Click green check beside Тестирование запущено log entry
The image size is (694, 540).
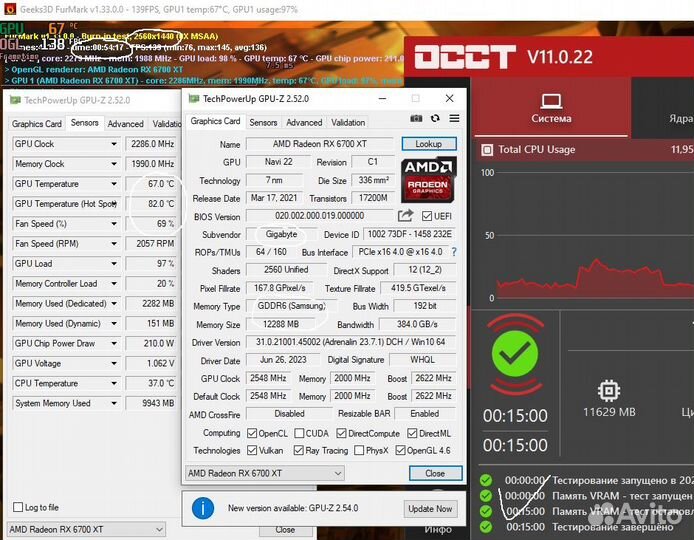486,480
